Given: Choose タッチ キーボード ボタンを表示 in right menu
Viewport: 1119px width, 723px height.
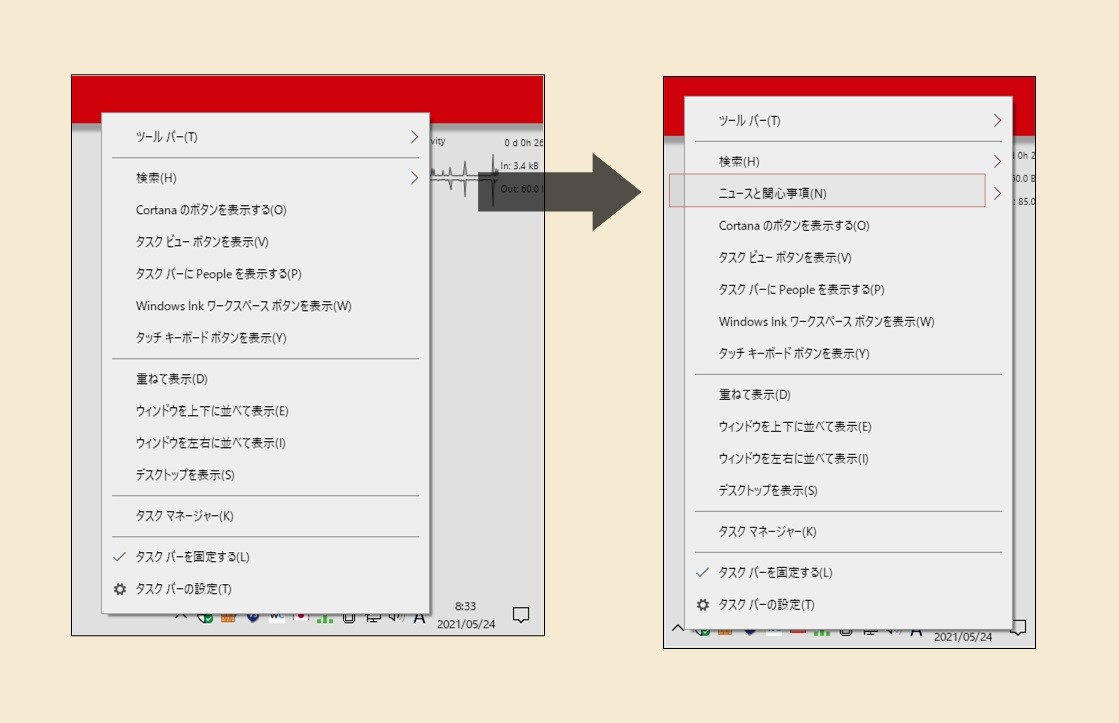Looking at the screenshot, I should coord(849,354).
